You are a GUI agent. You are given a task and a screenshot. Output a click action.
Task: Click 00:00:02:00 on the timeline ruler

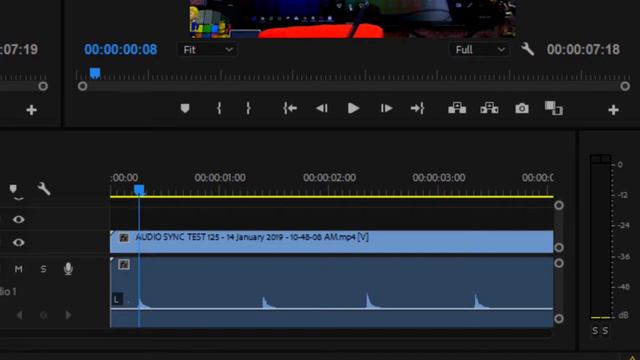tap(329, 178)
